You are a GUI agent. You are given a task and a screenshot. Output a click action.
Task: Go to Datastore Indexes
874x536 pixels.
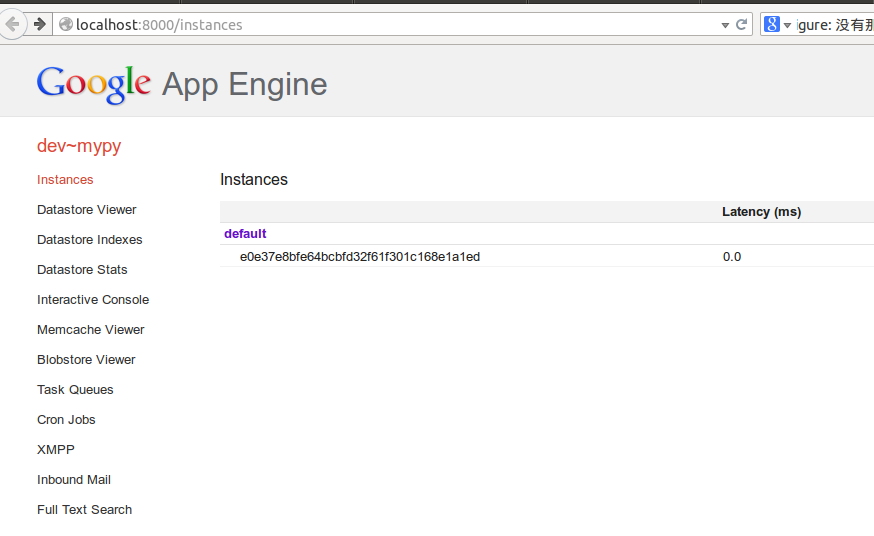pos(89,240)
